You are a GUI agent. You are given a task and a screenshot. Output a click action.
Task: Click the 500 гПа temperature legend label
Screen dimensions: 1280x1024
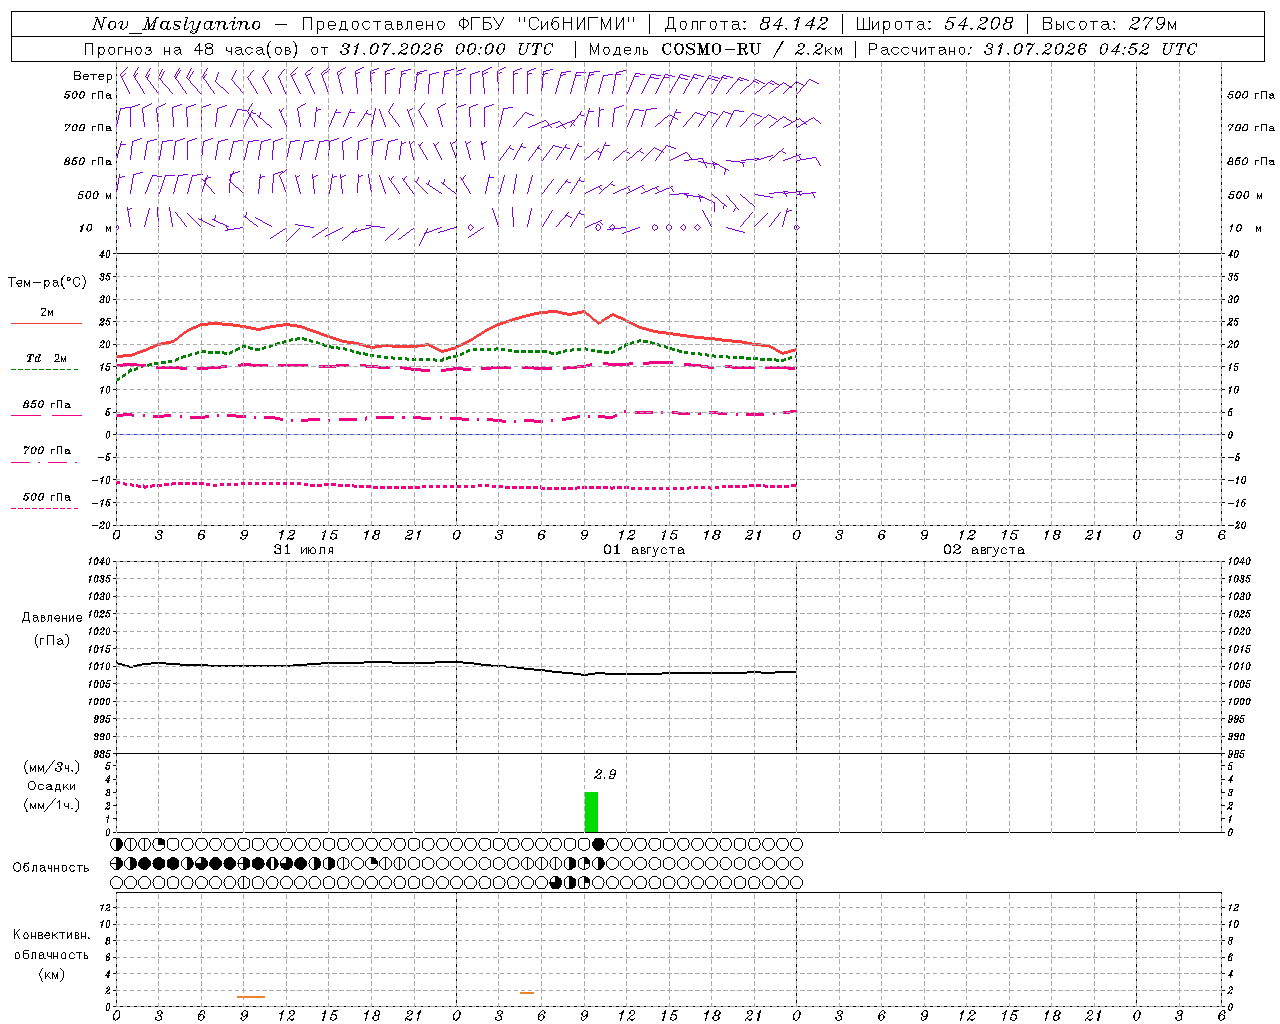click(46, 497)
